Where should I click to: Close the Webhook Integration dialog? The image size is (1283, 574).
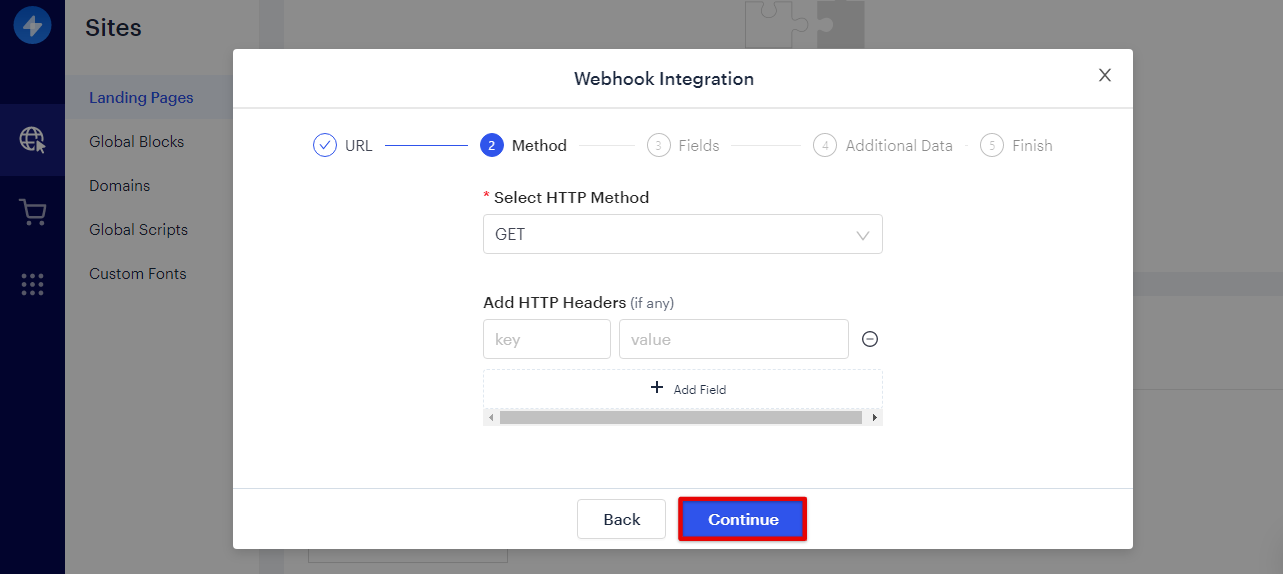coord(1105,75)
